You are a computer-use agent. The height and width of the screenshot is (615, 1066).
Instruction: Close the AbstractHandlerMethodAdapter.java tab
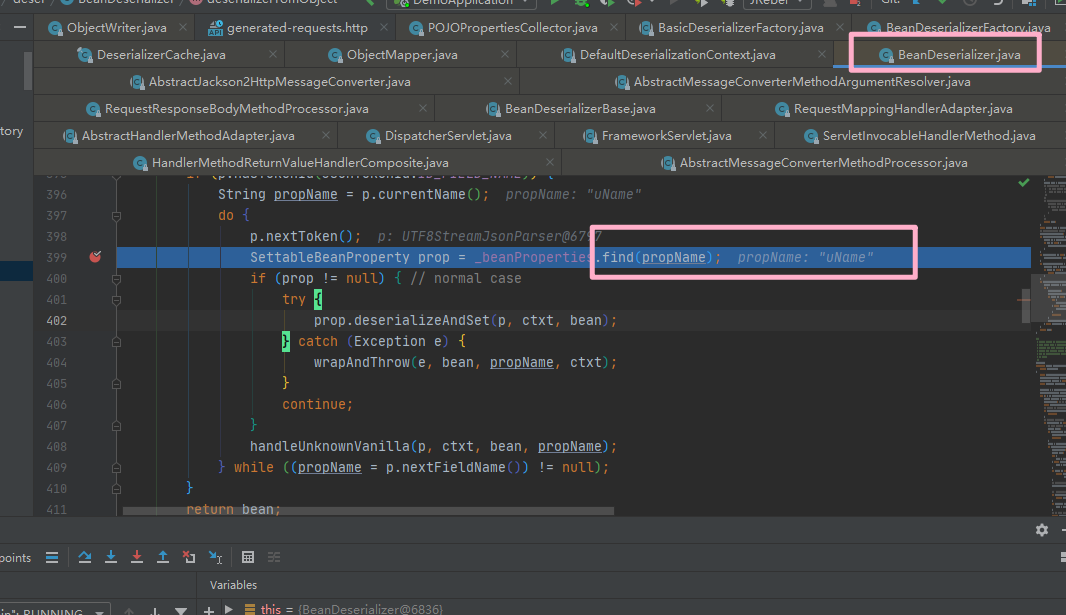pos(326,136)
